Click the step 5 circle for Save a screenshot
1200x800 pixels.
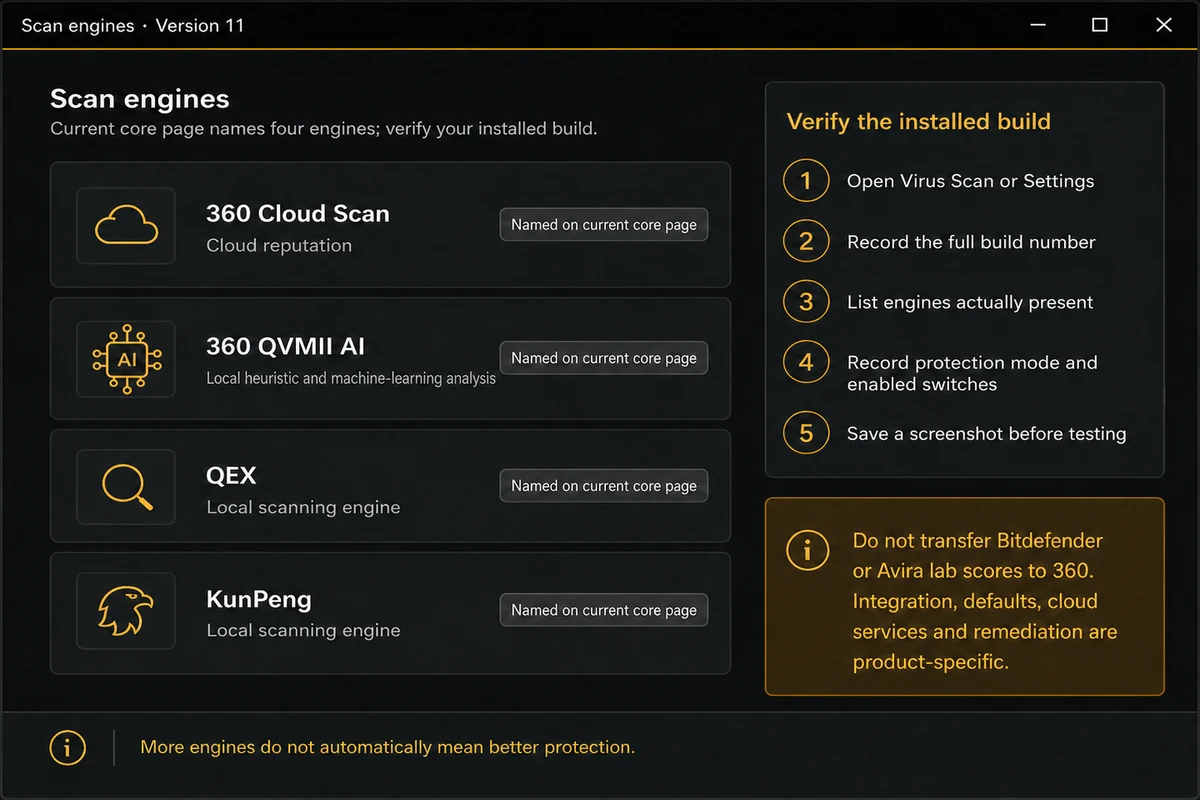pyautogui.click(x=806, y=433)
